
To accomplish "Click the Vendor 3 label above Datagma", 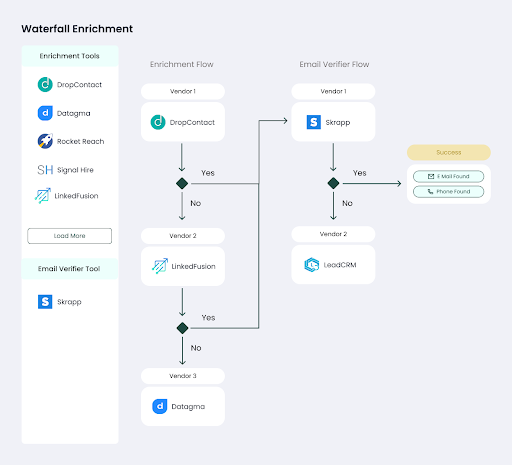I will 183,376.
